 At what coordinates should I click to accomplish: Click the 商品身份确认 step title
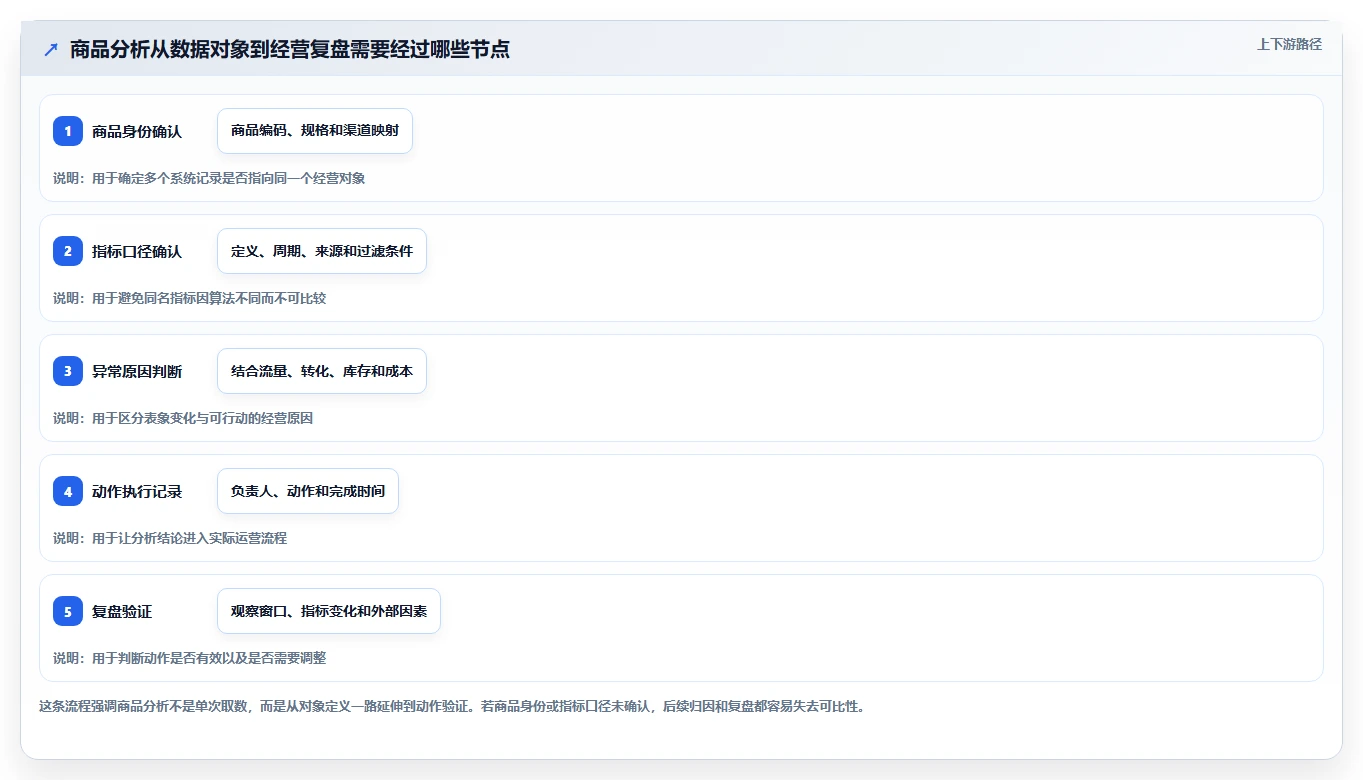click(137, 131)
